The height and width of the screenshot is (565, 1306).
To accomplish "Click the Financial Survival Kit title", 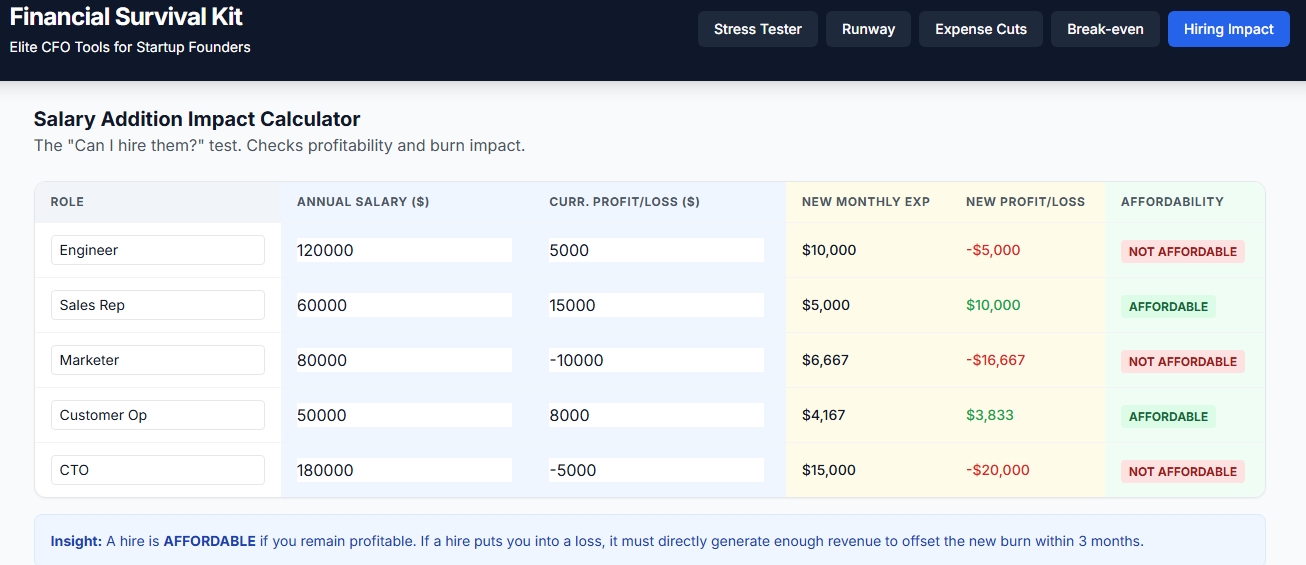I will point(126,17).
